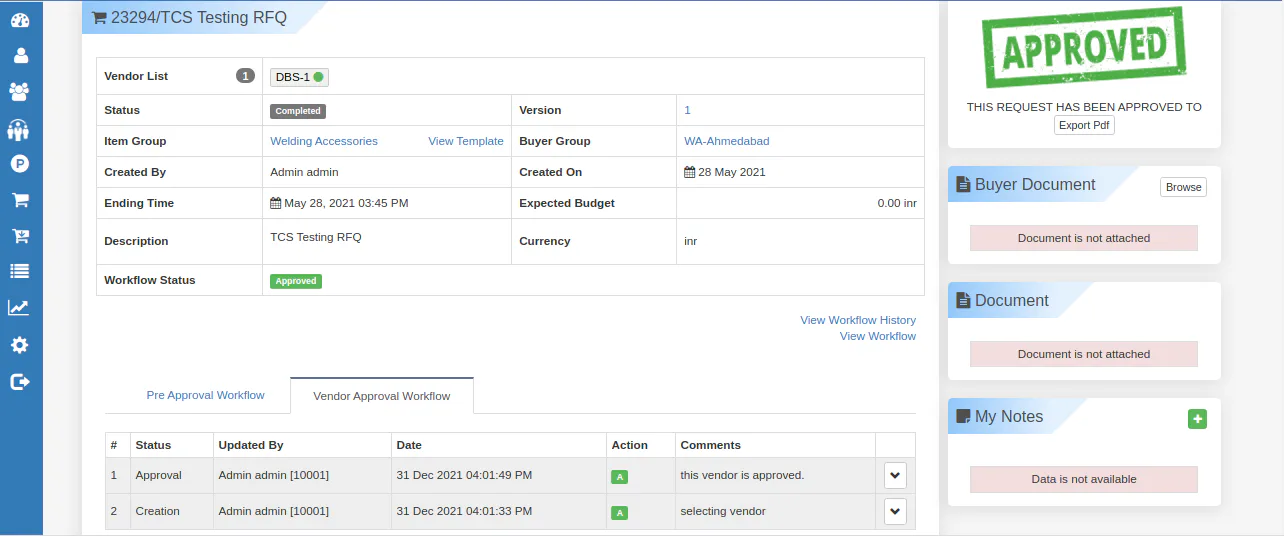Open the View Template link
1284x537 pixels.
(x=466, y=141)
